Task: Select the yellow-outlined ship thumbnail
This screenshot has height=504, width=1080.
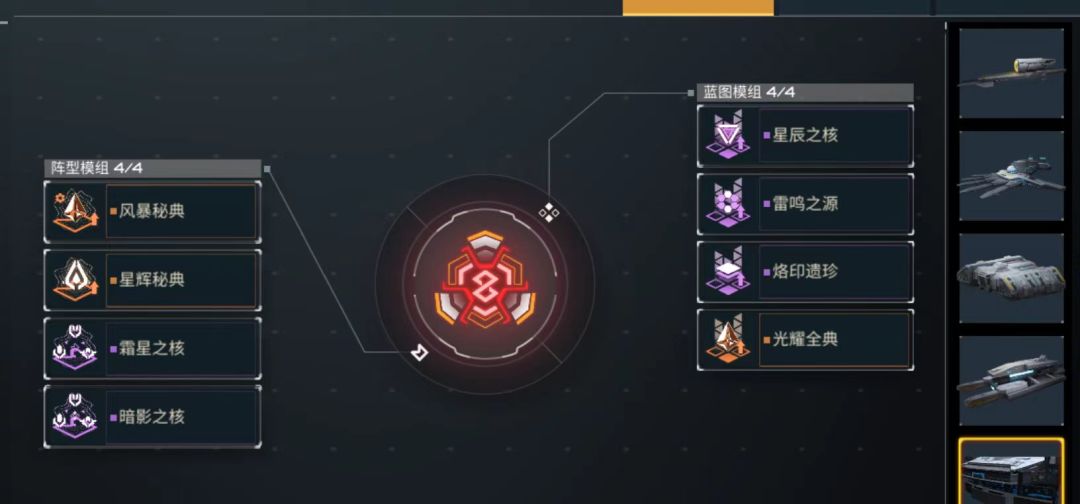Action: [1011, 472]
